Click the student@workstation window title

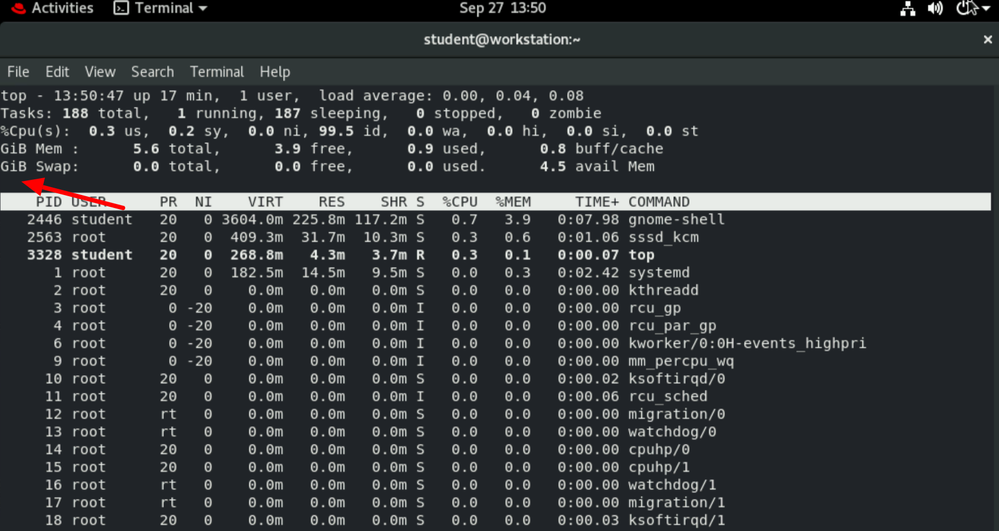pyautogui.click(x=502, y=40)
